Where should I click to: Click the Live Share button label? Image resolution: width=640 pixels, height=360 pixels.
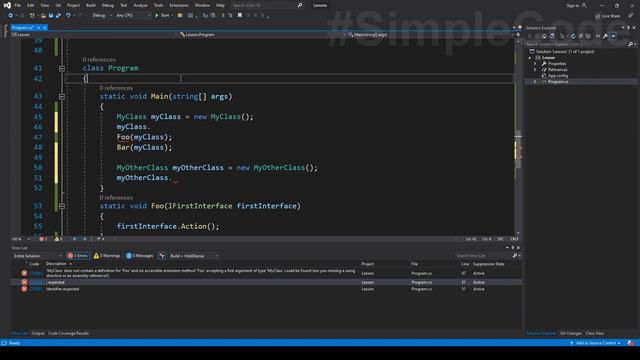click(611, 16)
